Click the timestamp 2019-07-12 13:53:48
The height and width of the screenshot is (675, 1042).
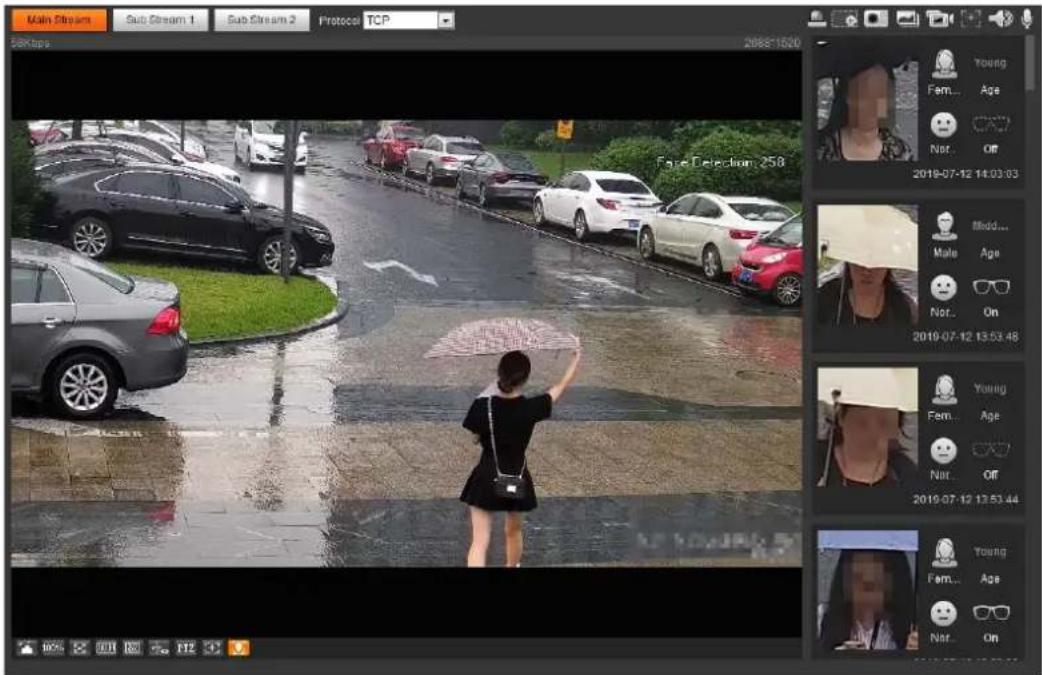coord(965,337)
